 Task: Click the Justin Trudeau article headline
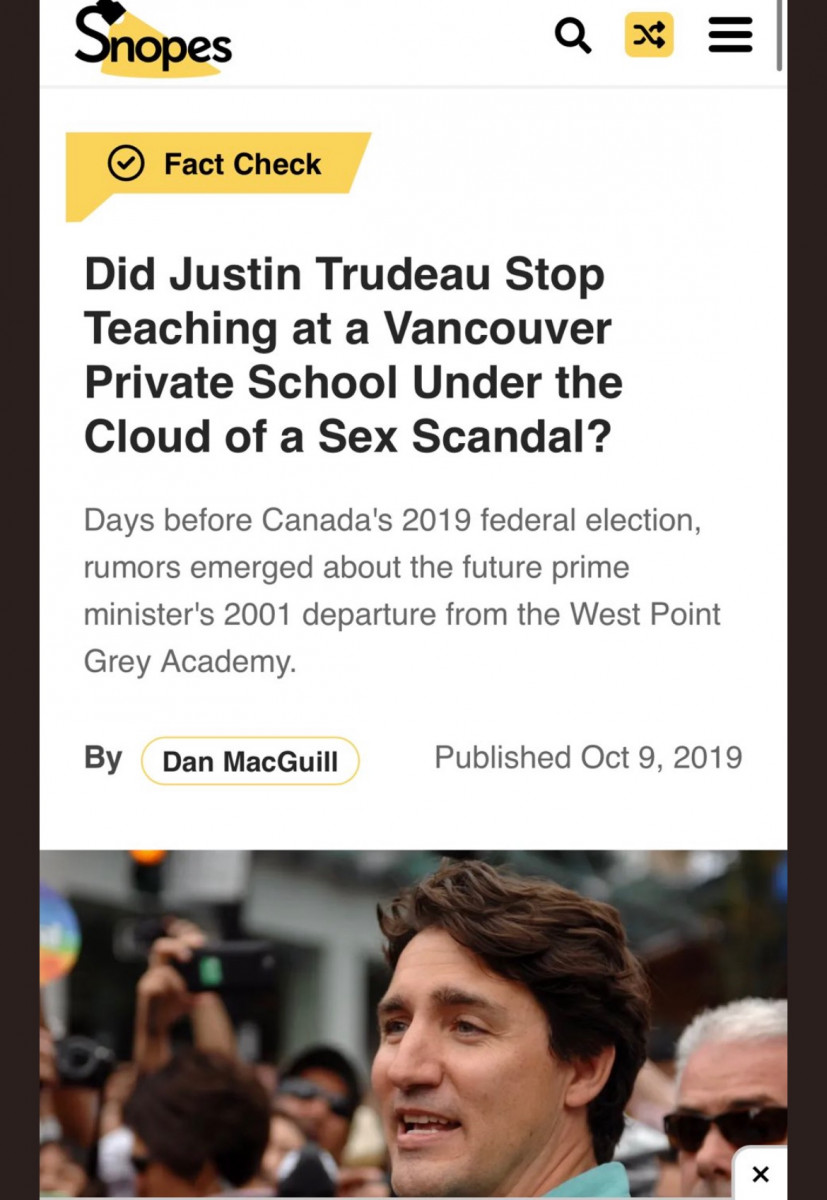(x=353, y=356)
